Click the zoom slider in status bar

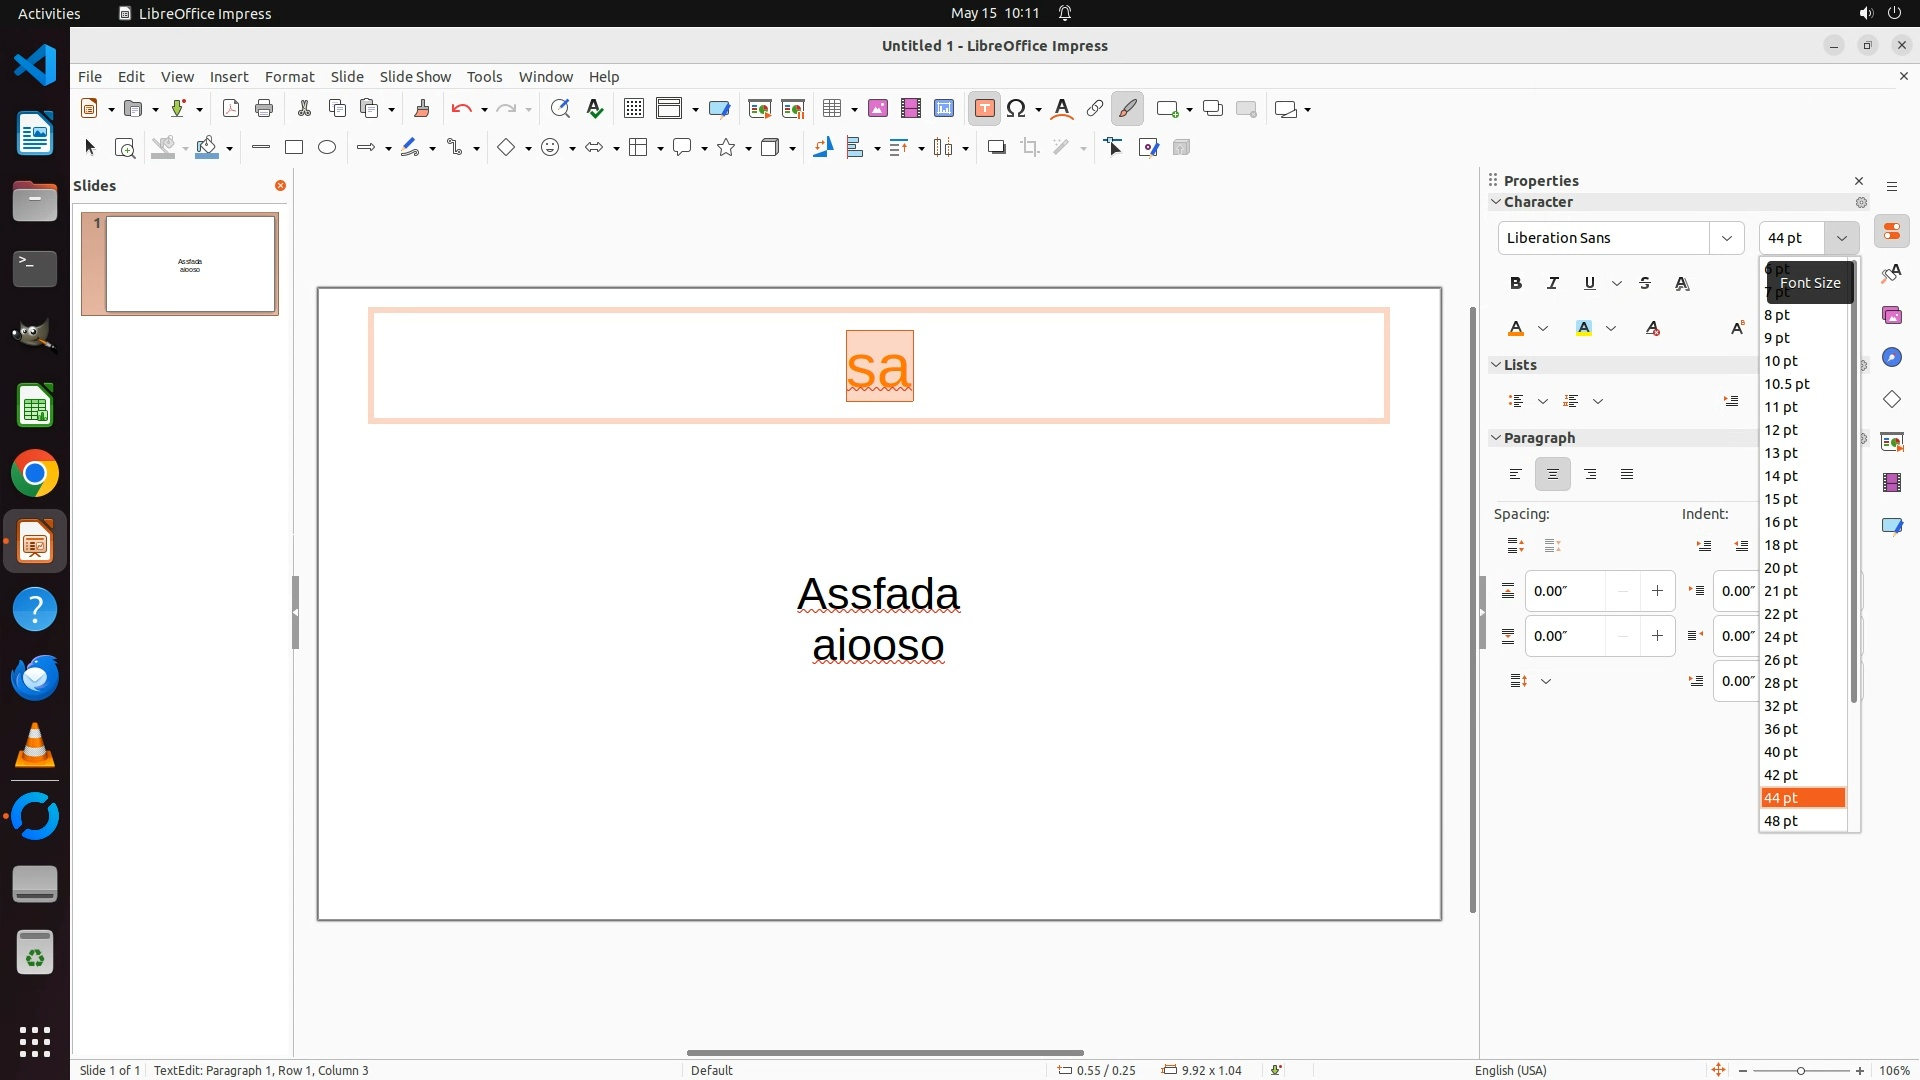[1800, 1071]
